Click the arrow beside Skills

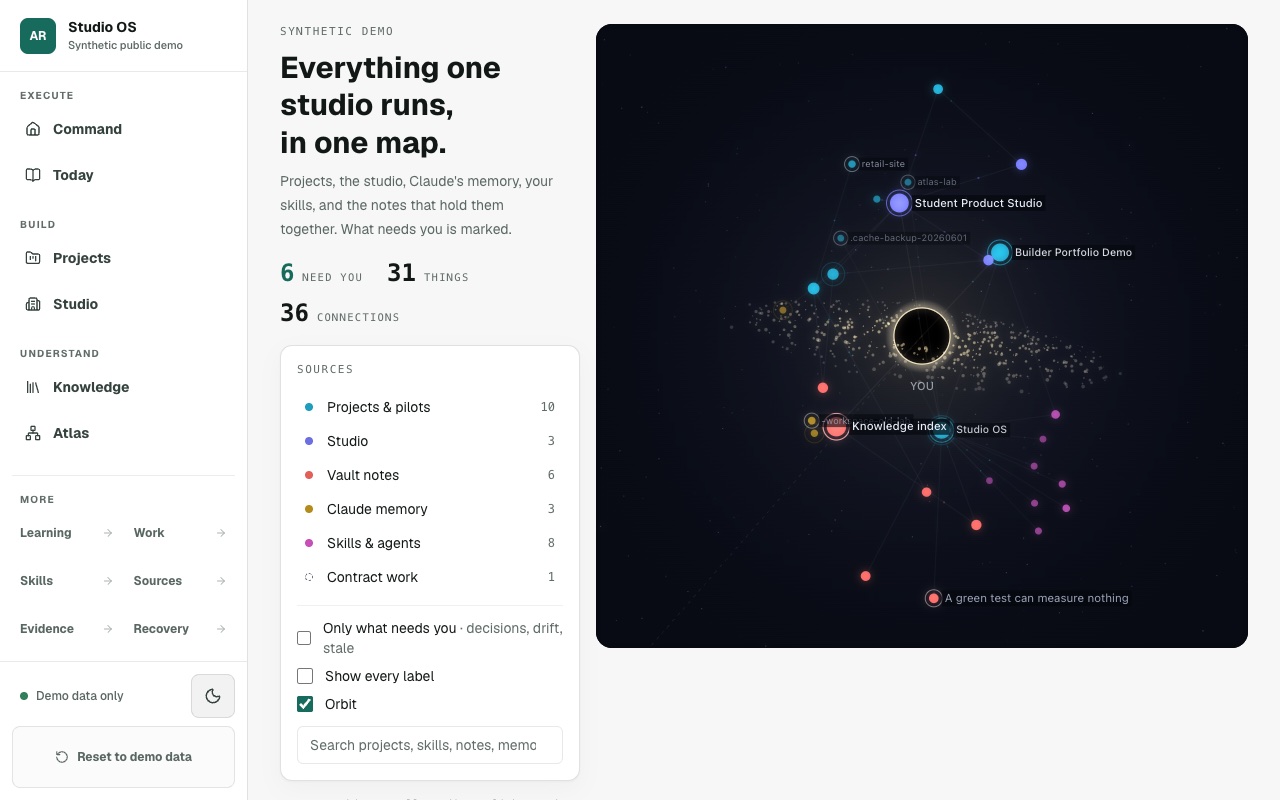coord(108,581)
